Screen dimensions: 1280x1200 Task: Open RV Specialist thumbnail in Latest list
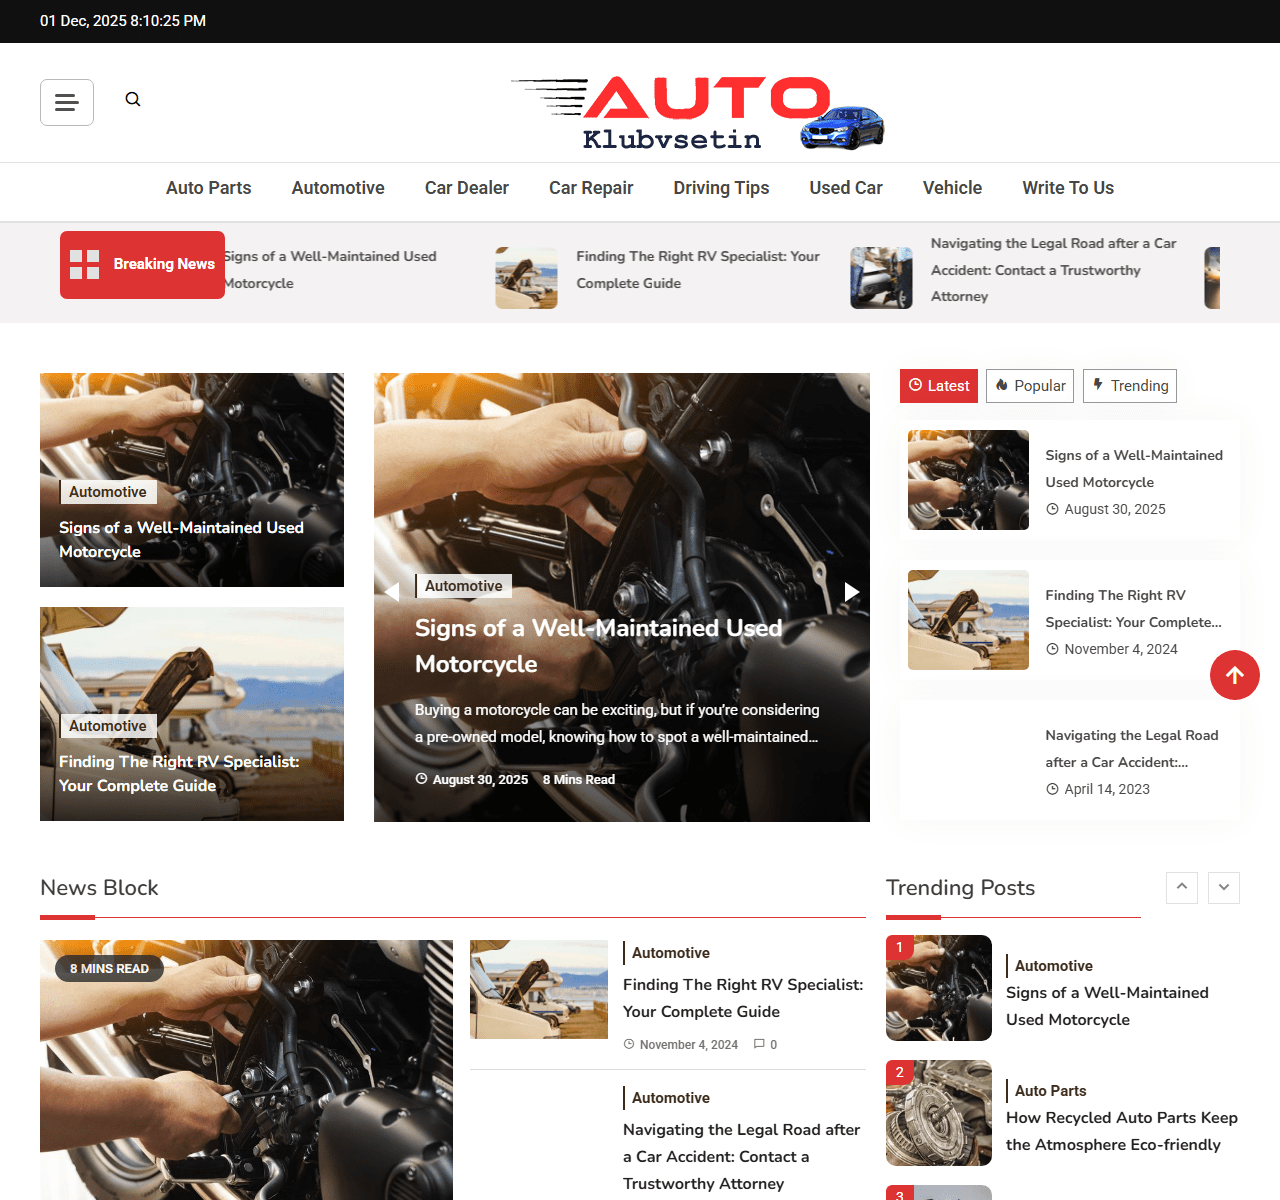[x=967, y=620]
